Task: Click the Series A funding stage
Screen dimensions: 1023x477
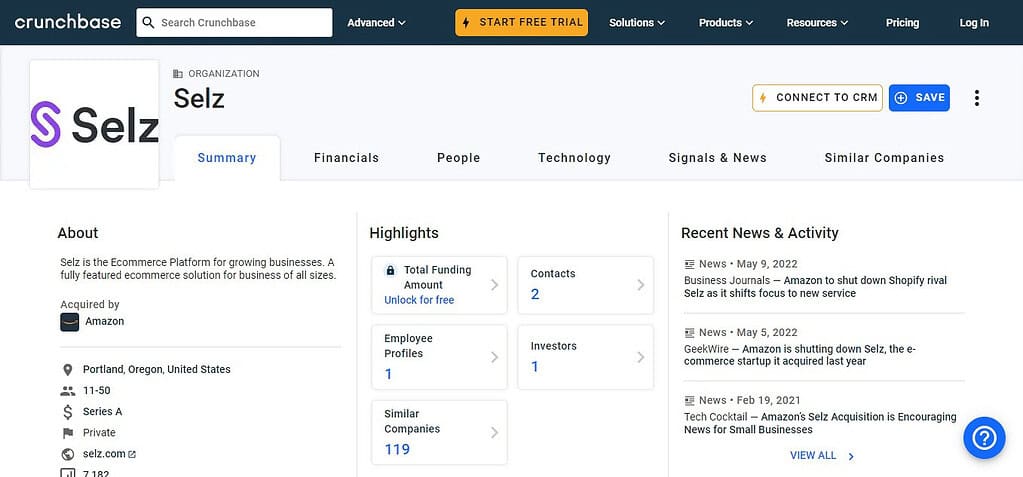Action: pos(102,412)
